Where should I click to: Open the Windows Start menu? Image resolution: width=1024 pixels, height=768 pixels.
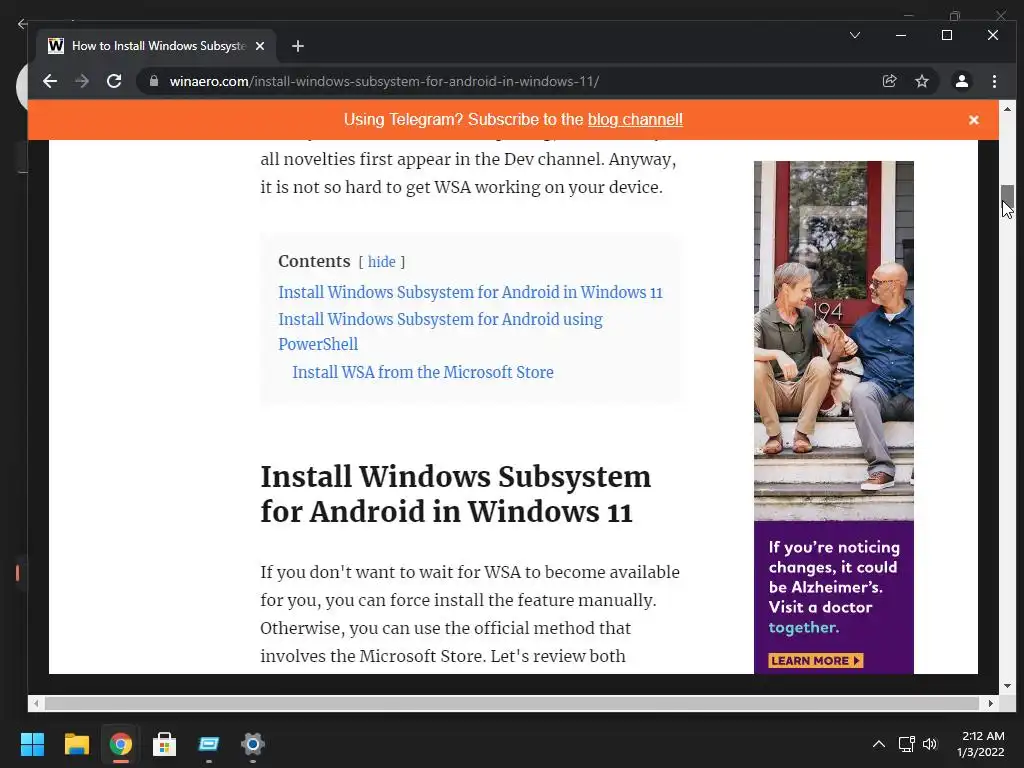(32, 744)
